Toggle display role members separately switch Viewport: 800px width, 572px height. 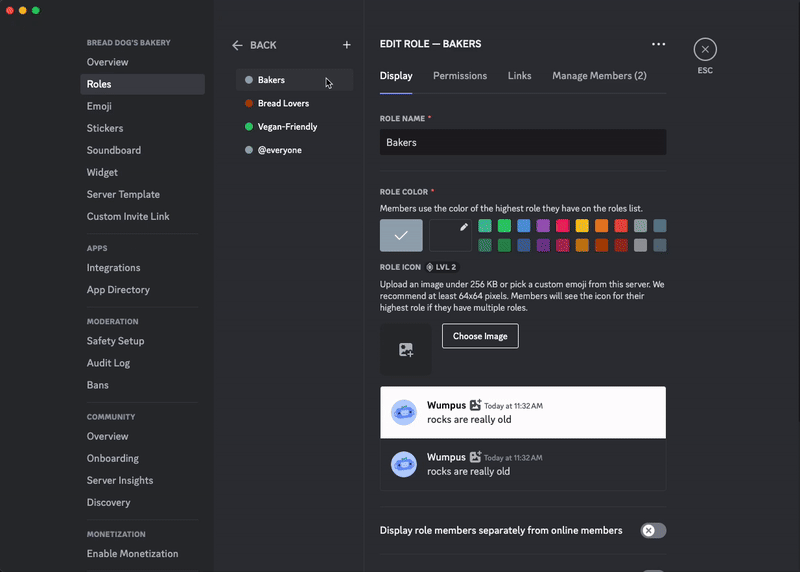coord(653,531)
